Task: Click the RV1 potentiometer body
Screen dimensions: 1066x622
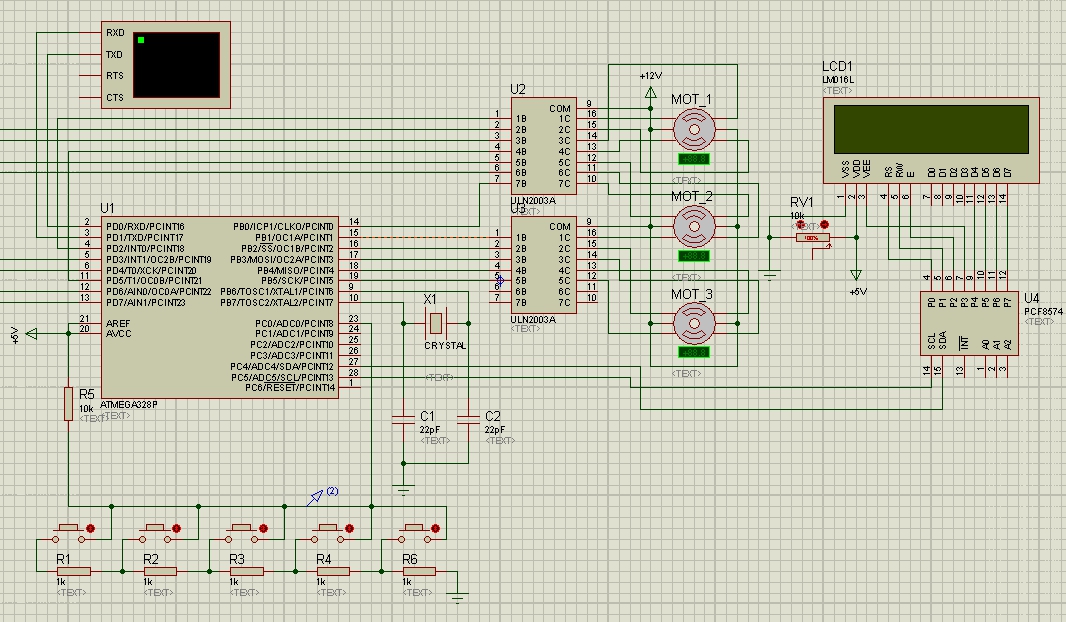Action: pyautogui.click(x=811, y=238)
